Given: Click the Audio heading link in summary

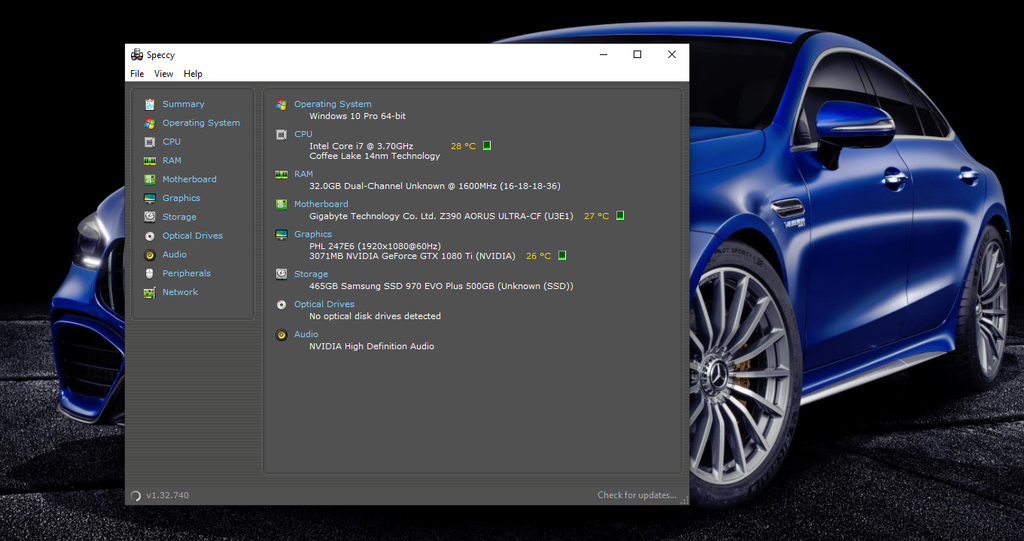Looking at the screenshot, I should tap(306, 335).
